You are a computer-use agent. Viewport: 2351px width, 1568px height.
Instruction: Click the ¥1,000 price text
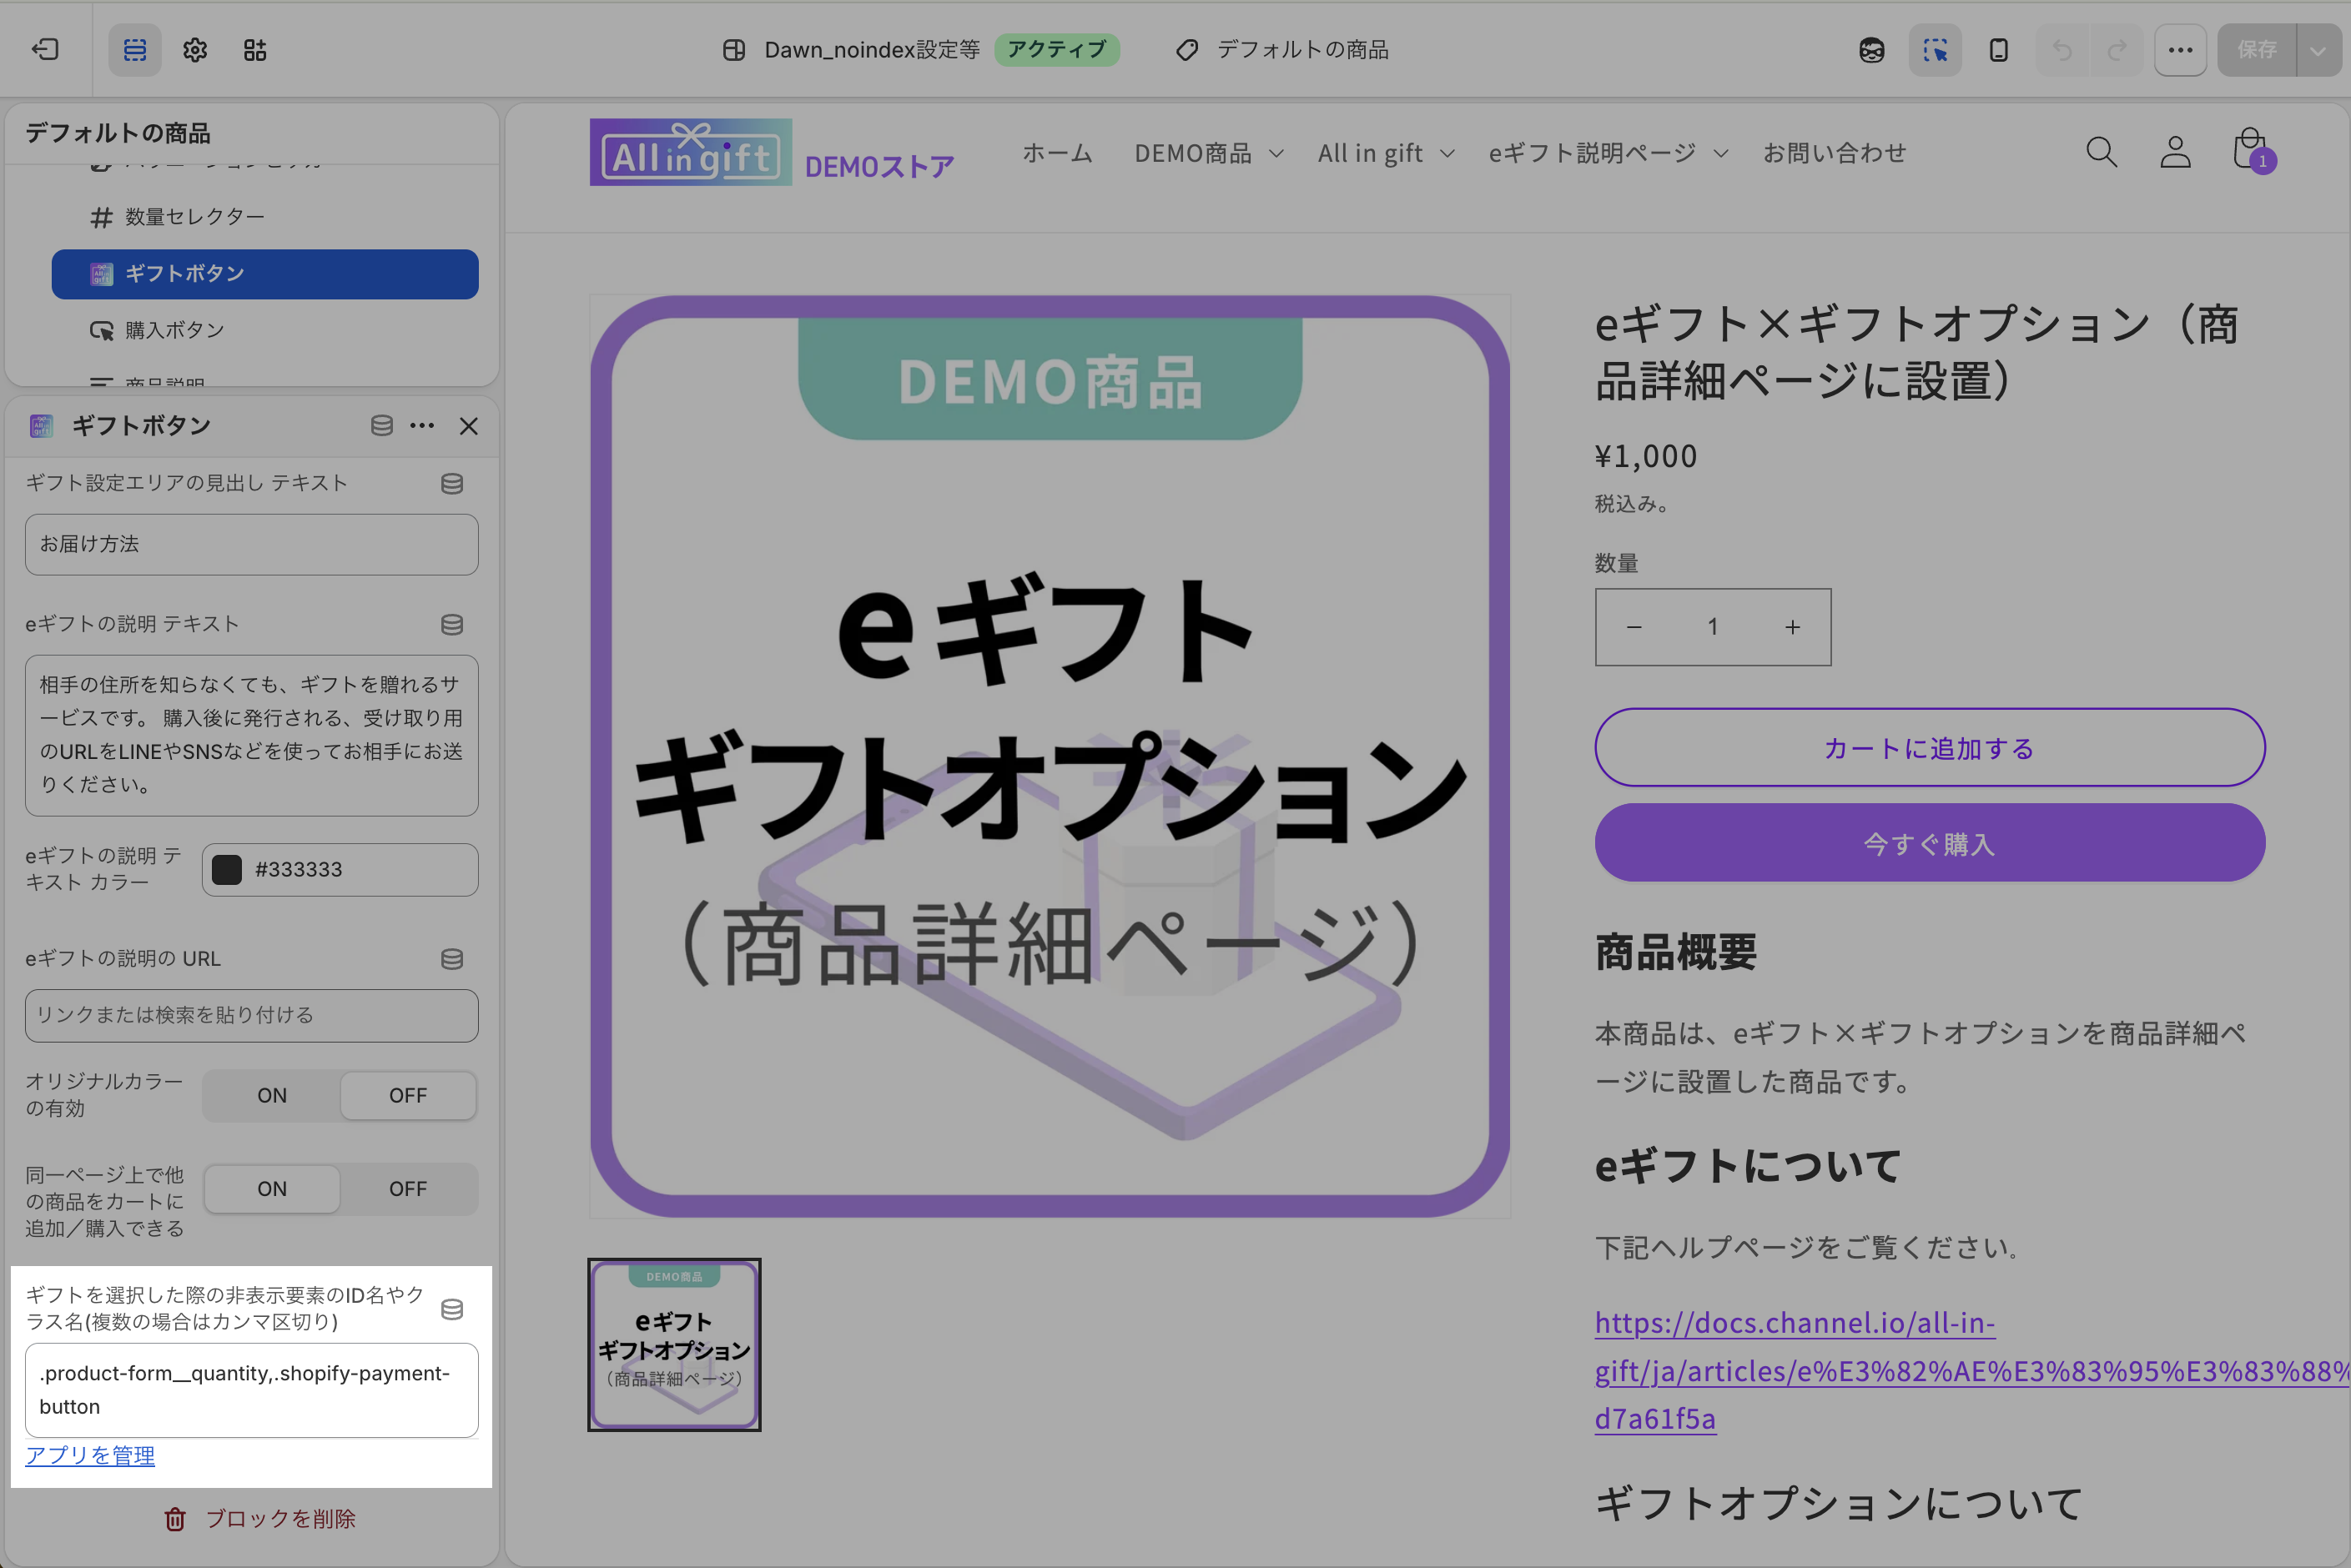click(1646, 457)
